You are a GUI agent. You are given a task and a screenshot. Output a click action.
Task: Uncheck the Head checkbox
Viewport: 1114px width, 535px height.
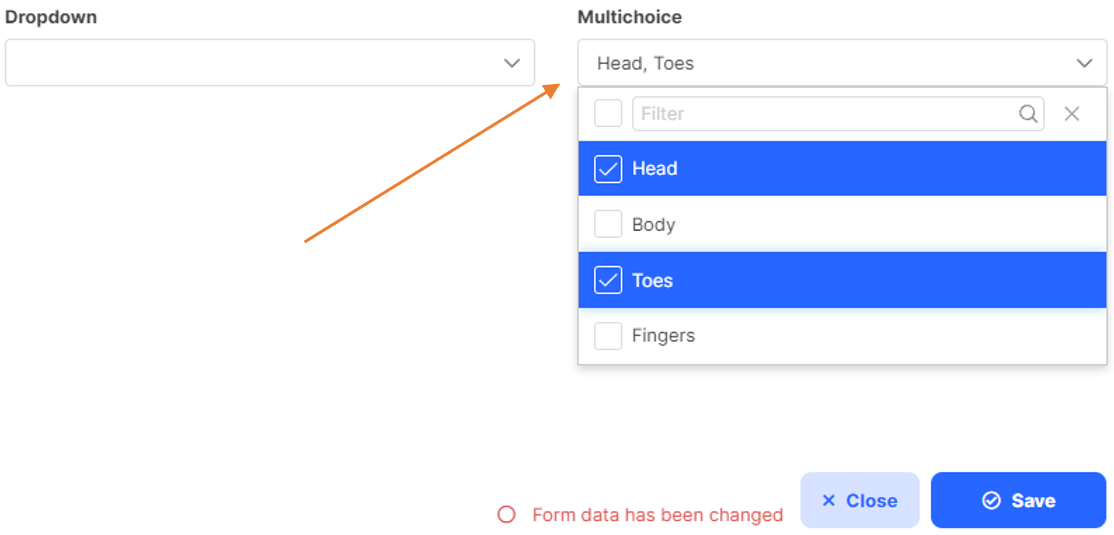[x=608, y=169]
